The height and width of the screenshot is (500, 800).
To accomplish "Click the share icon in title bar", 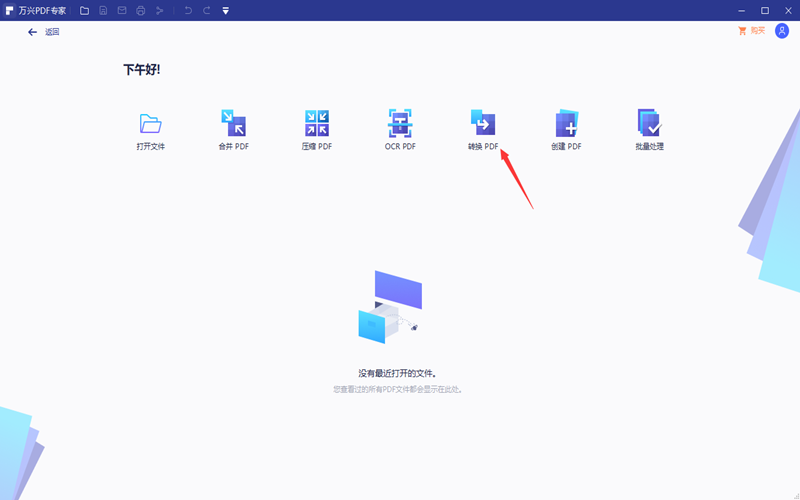I will [160, 11].
